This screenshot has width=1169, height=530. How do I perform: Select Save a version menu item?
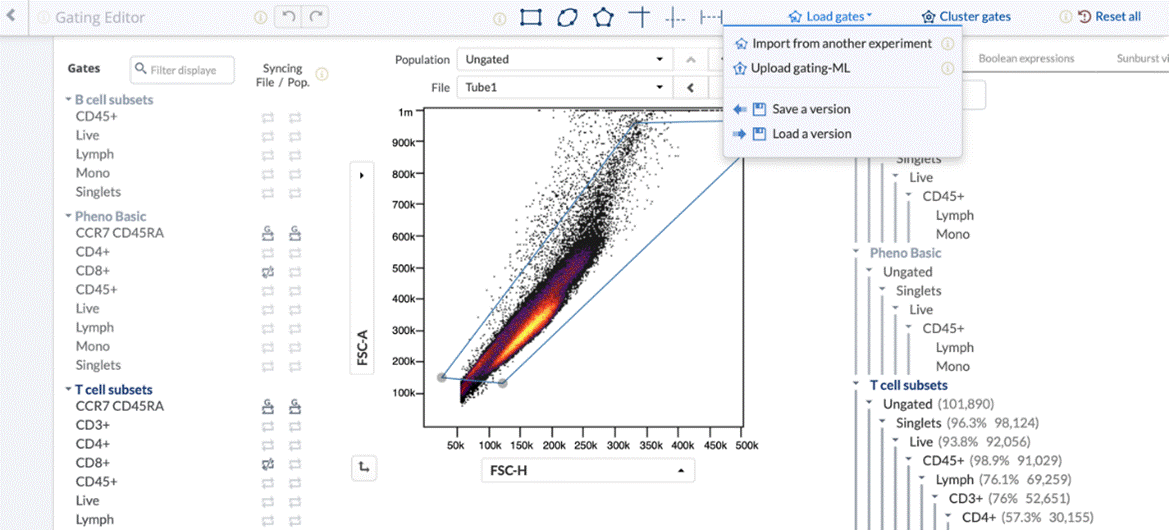pyautogui.click(x=811, y=109)
